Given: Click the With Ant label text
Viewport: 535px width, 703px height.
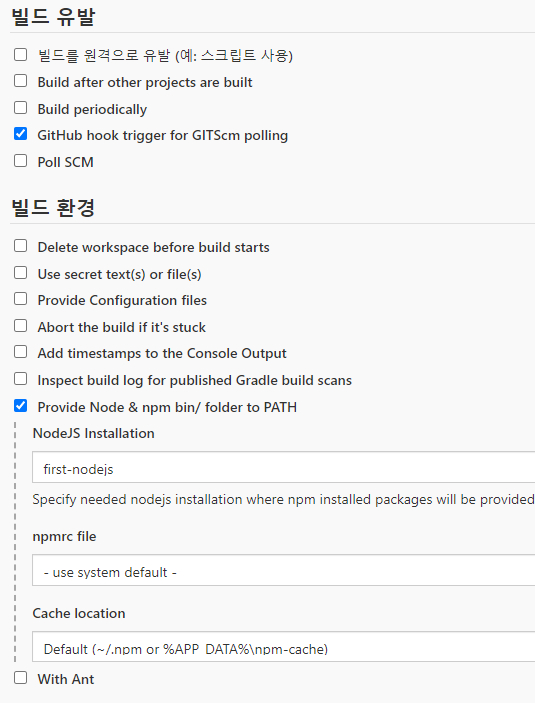Looking at the screenshot, I should click(66, 679).
